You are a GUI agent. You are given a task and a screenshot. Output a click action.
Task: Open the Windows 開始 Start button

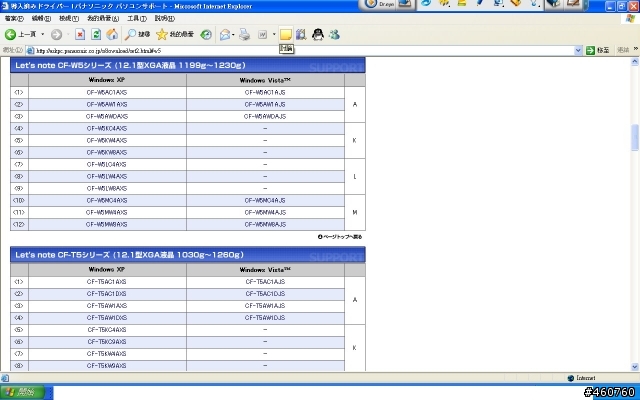(x=22, y=393)
